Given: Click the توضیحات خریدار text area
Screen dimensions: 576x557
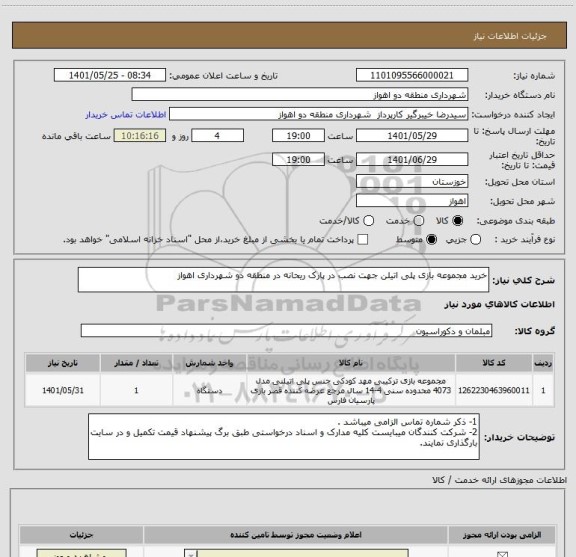Looking at the screenshot, I should point(284,436).
